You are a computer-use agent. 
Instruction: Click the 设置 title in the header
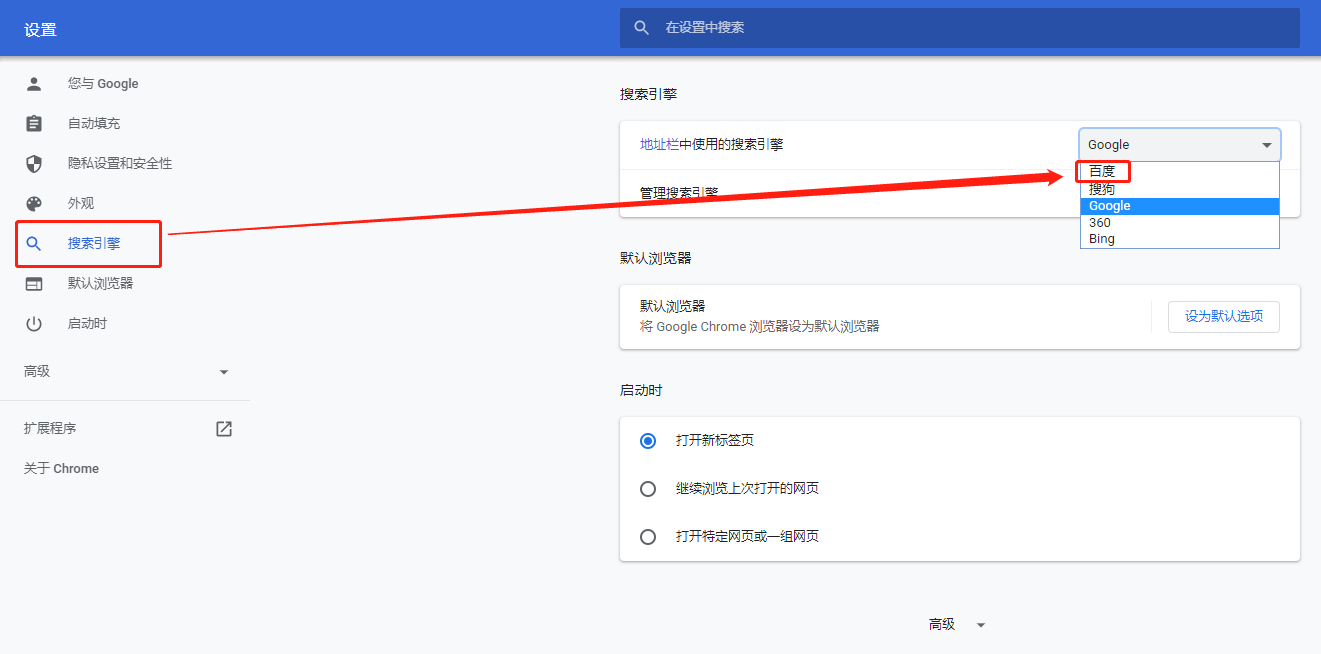[x=41, y=30]
